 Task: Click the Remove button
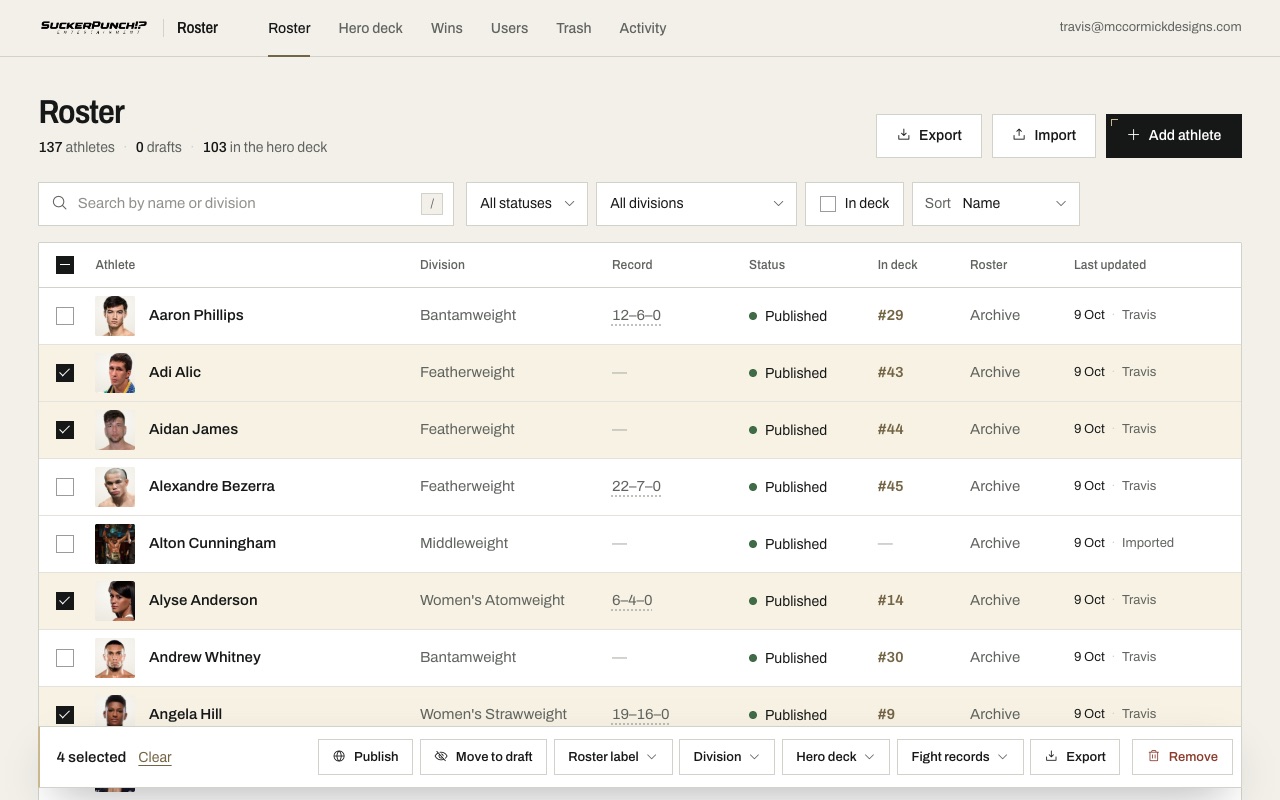[x=1182, y=756]
